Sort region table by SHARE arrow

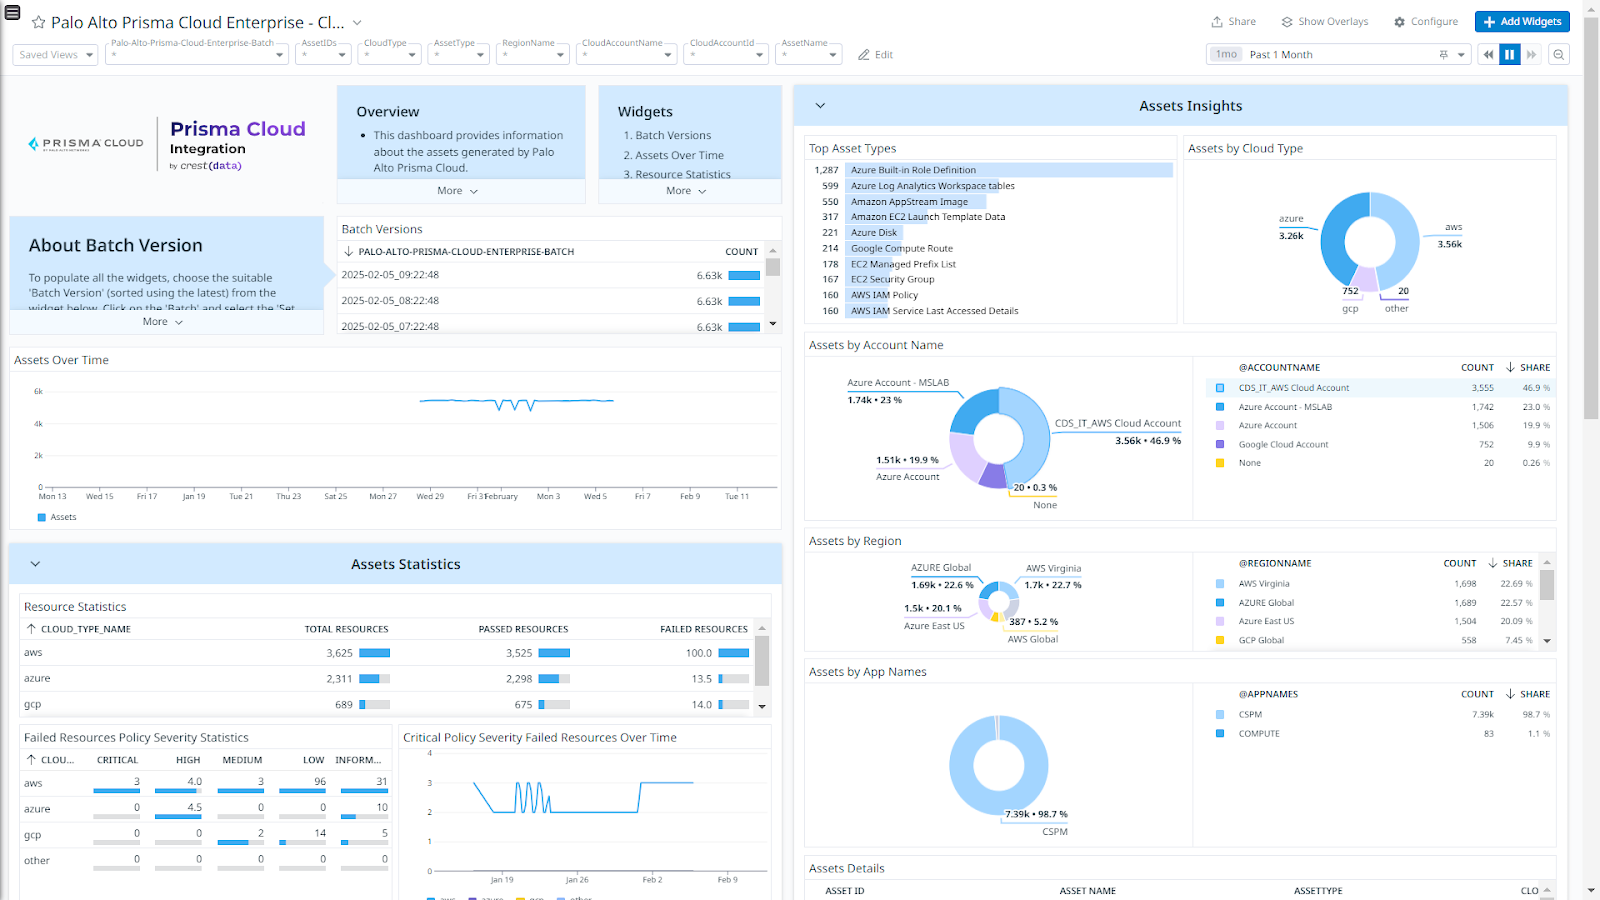[x=1492, y=563]
